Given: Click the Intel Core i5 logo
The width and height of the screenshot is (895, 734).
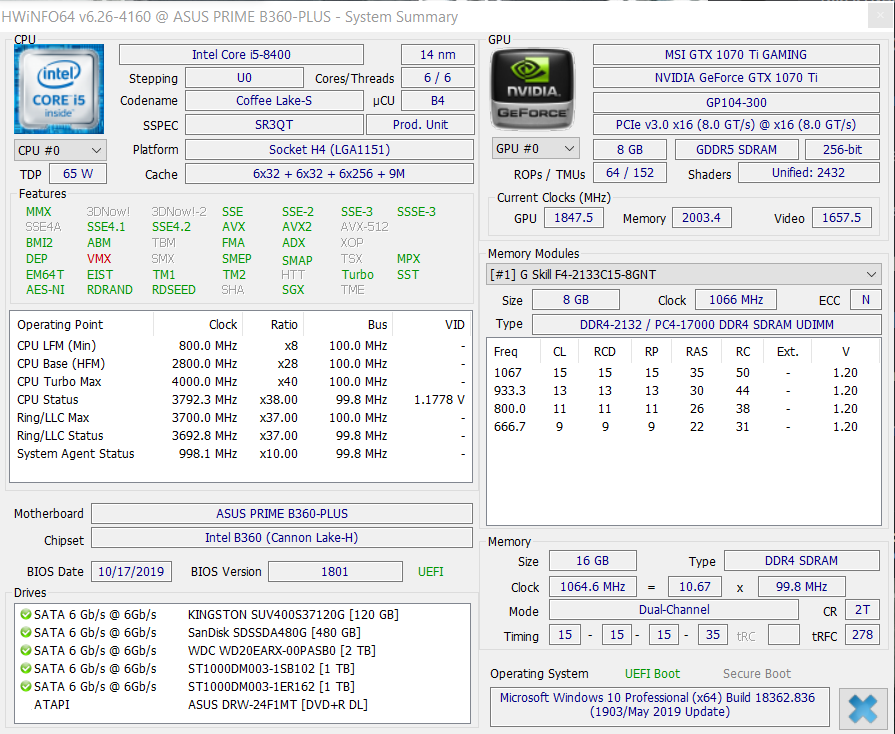Looking at the screenshot, I should tap(59, 89).
